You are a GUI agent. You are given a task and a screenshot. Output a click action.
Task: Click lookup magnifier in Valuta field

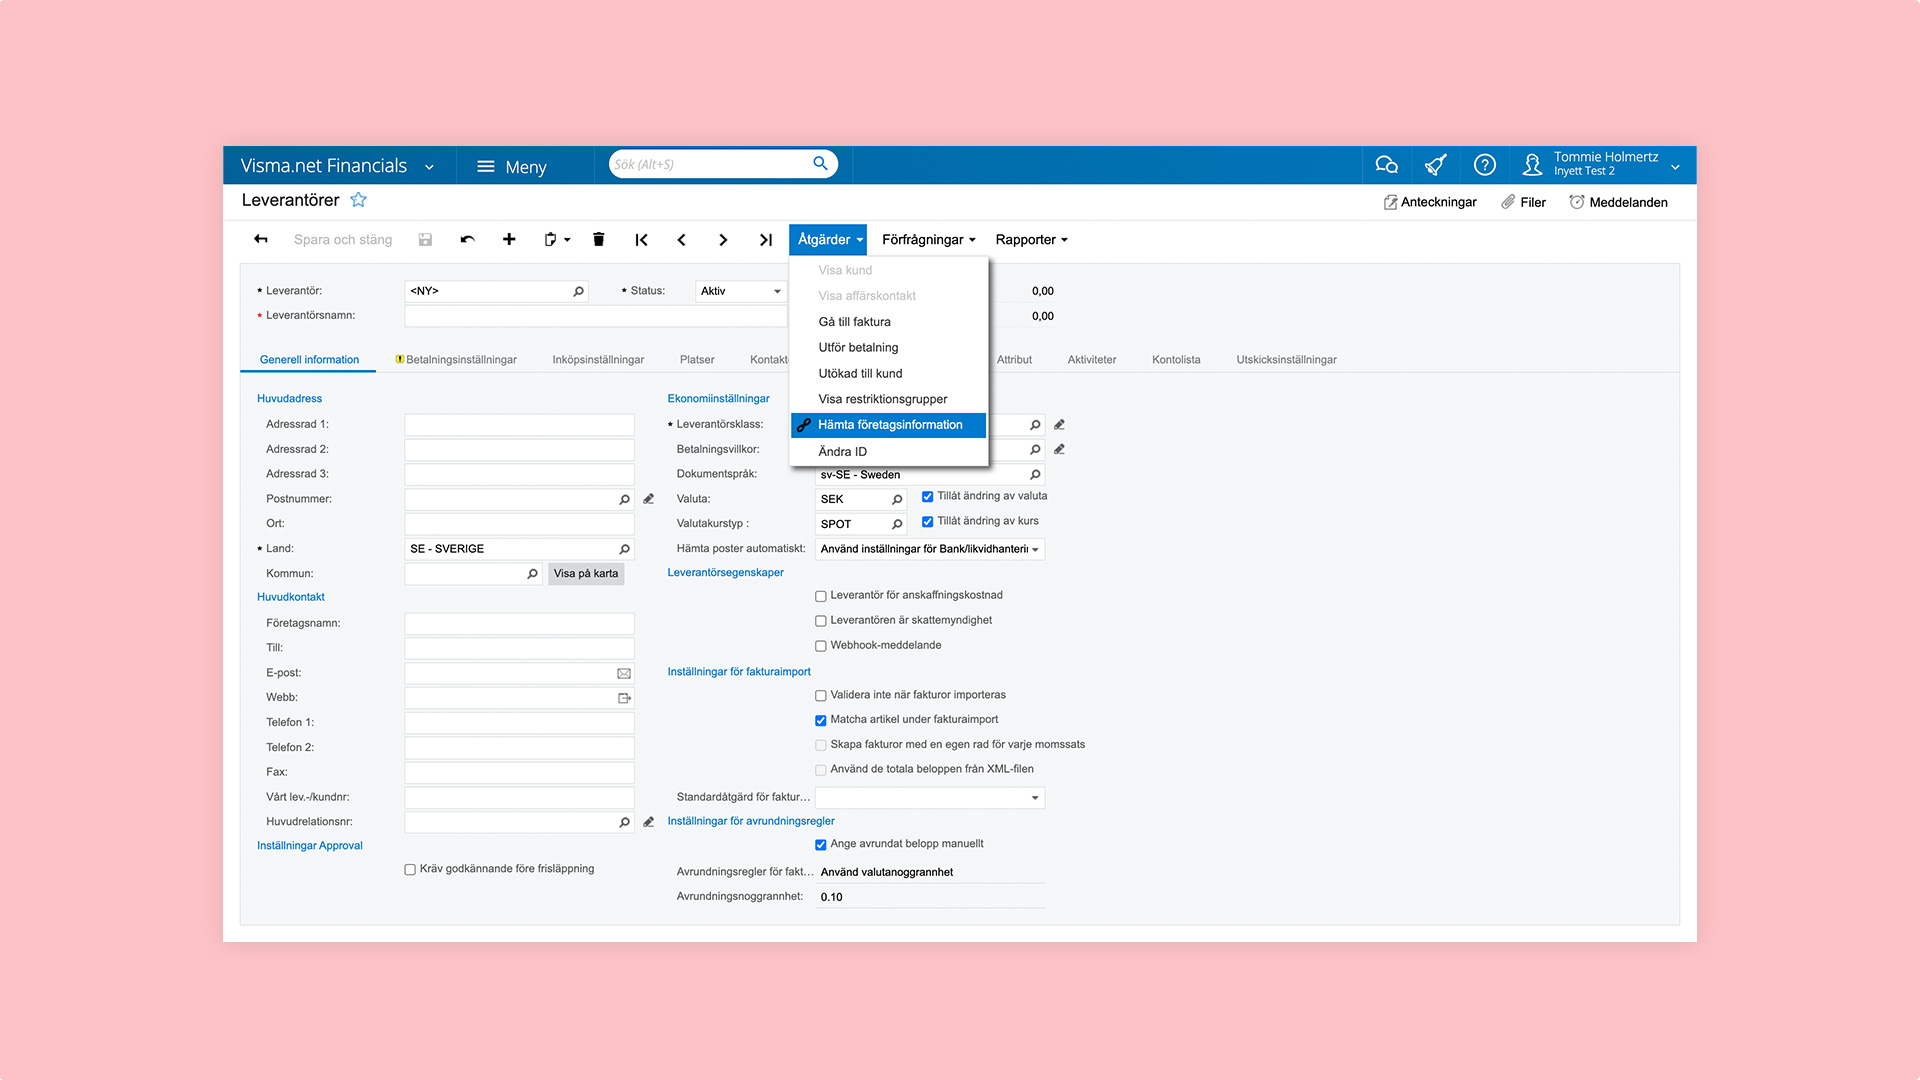coord(897,499)
